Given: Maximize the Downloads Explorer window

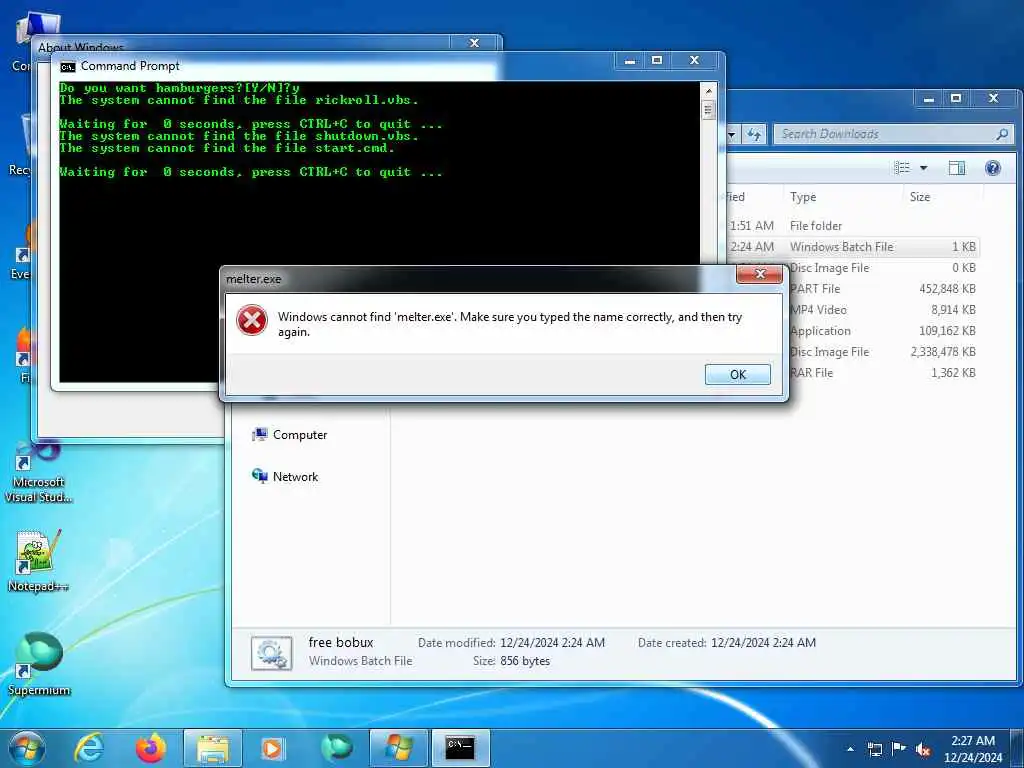Looking at the screenshot, I should click(956, 99).
